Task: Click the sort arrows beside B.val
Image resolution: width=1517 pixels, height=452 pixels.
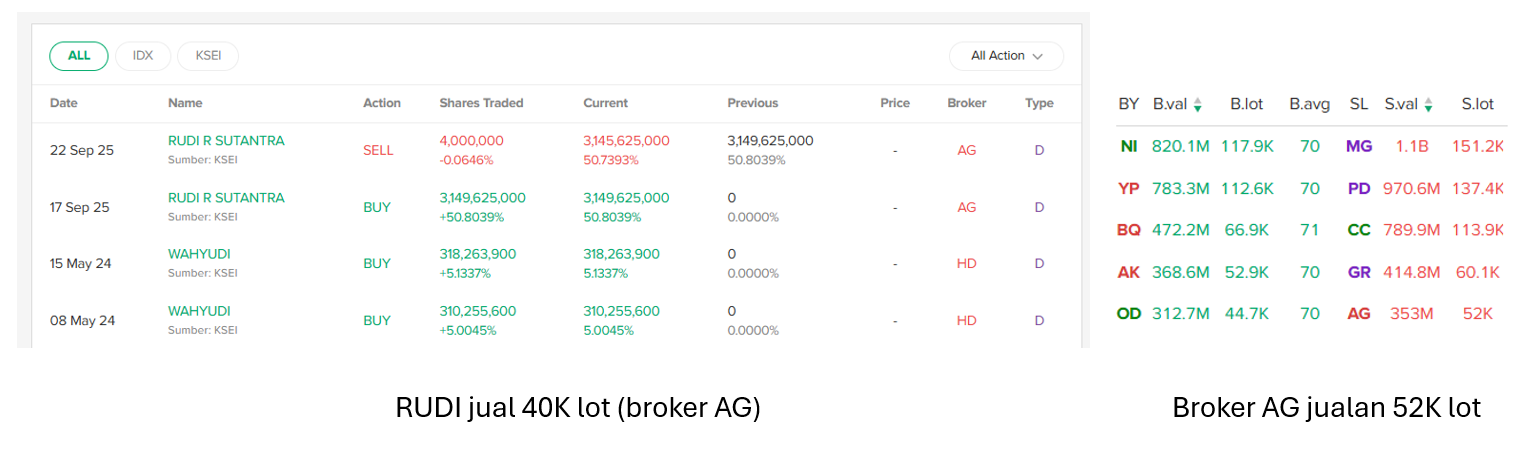Action: point(1197,104)
